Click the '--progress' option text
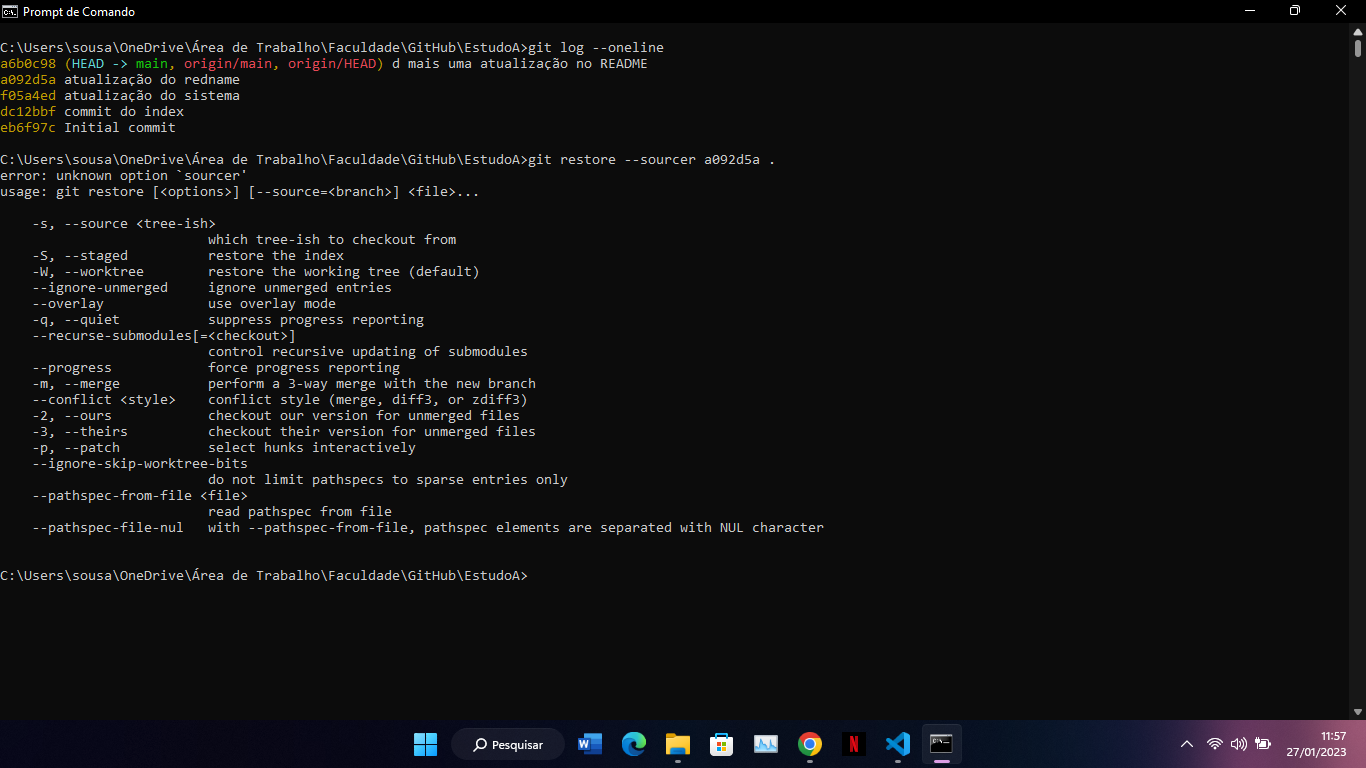Screen dimensions: 1366x768 [x=72, y=368]
